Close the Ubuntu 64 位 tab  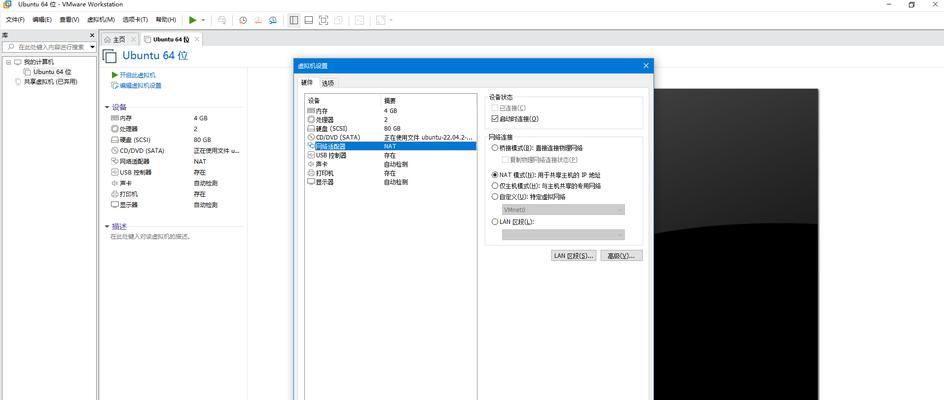(197, 39)
